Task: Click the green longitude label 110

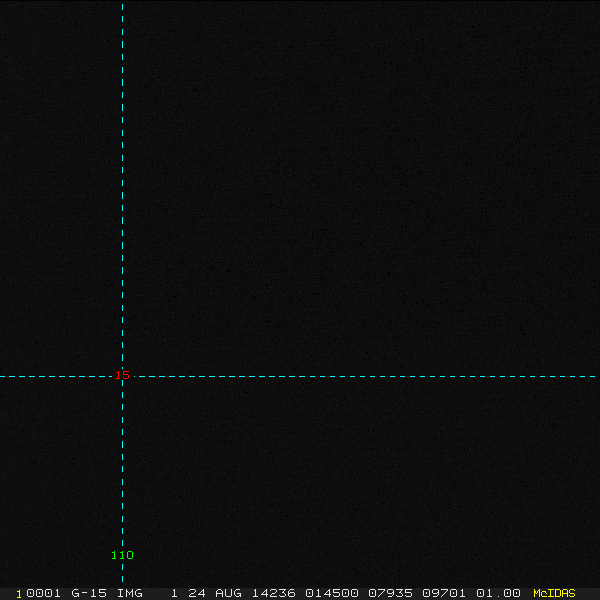Action: pyautogui.click(x=122, y=555)
